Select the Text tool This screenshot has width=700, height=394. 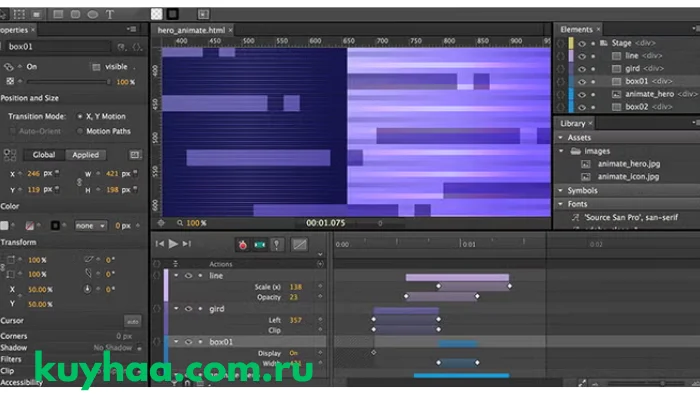click(x=110, y=14)
